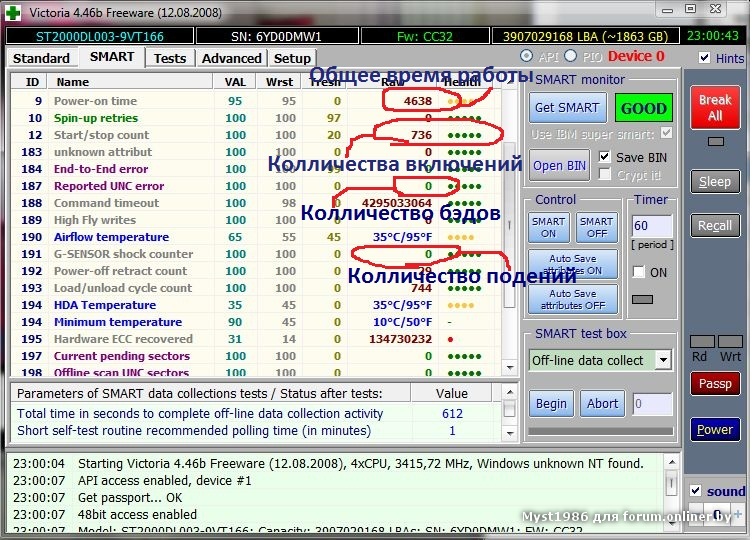The width and height of the screenshot is (754, 540).
Task: Open the Setup tab
Action: (292, 58)
